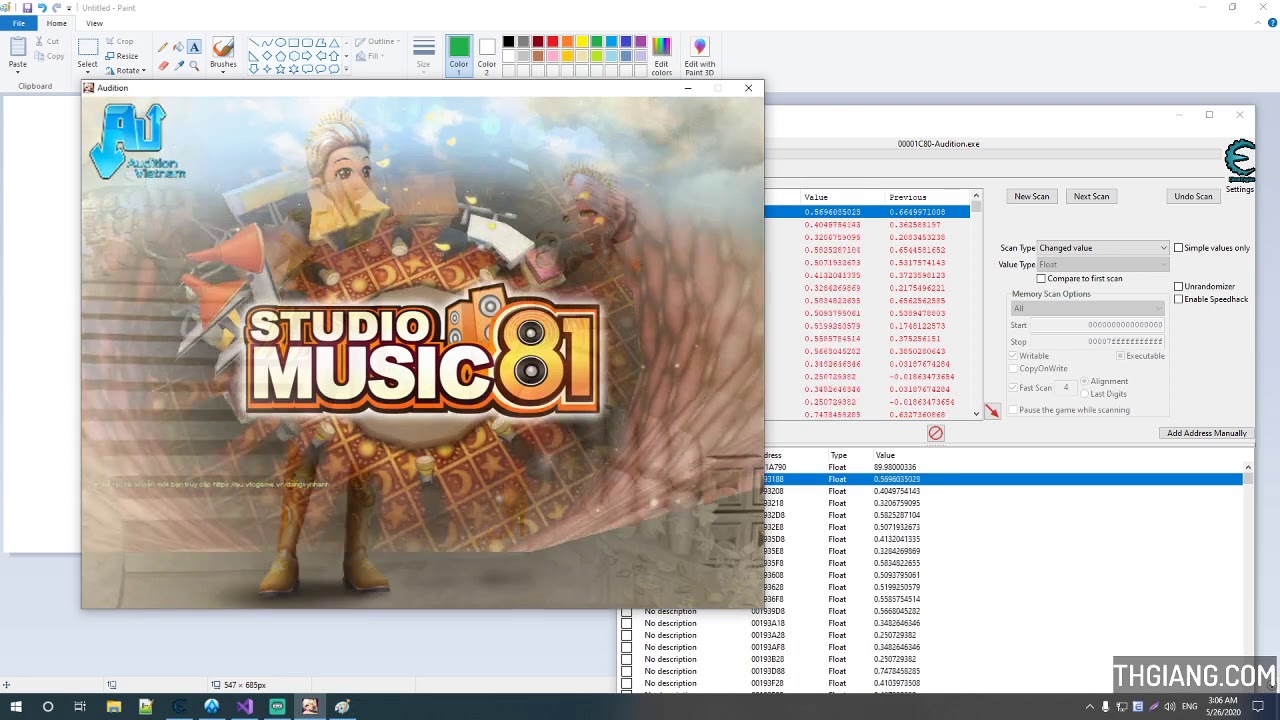Tick checkbox for address 00193AF8 row
This screenshot has height=720, width=1280.
point(626,647)
